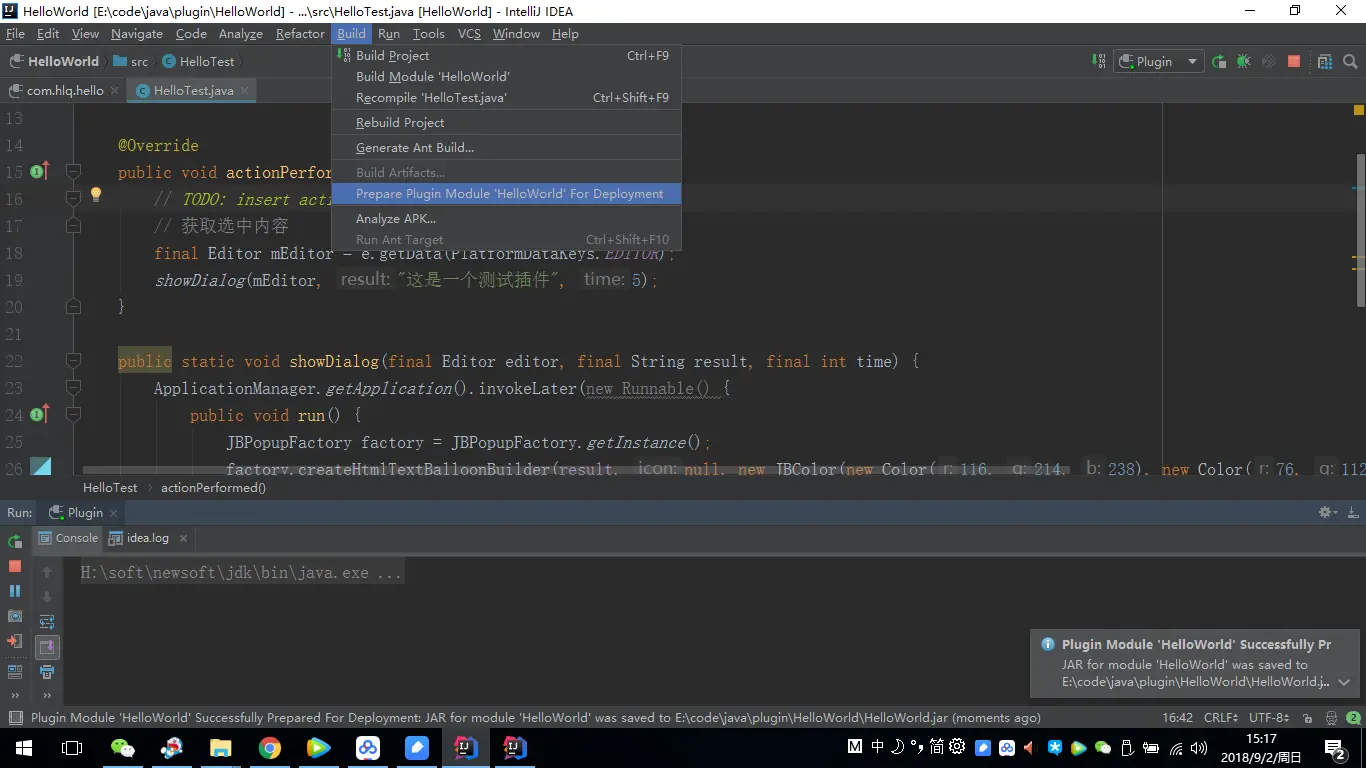Click the Plugin Module notification balloon
This screenshot has width=1366, height=768.
pos(1195,663)
